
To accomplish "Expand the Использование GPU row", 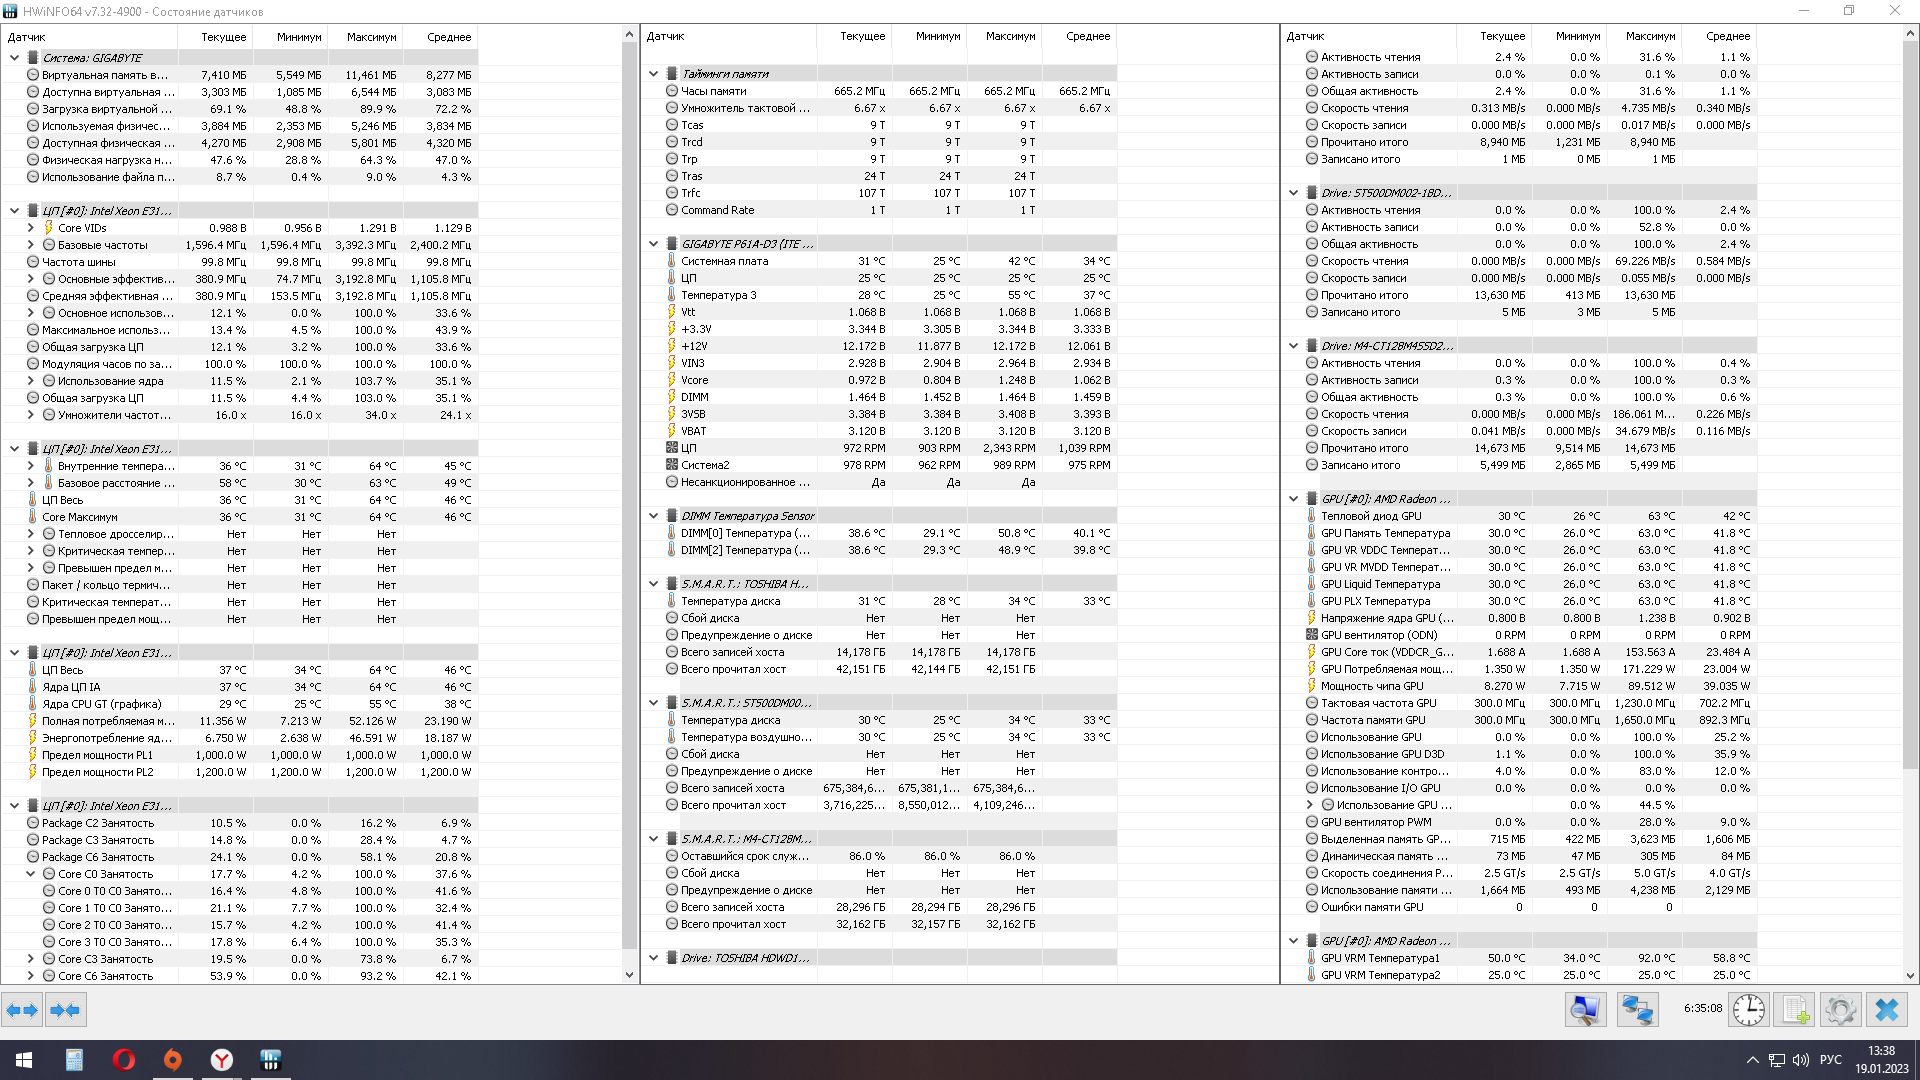I will (x=1310, y=805).
